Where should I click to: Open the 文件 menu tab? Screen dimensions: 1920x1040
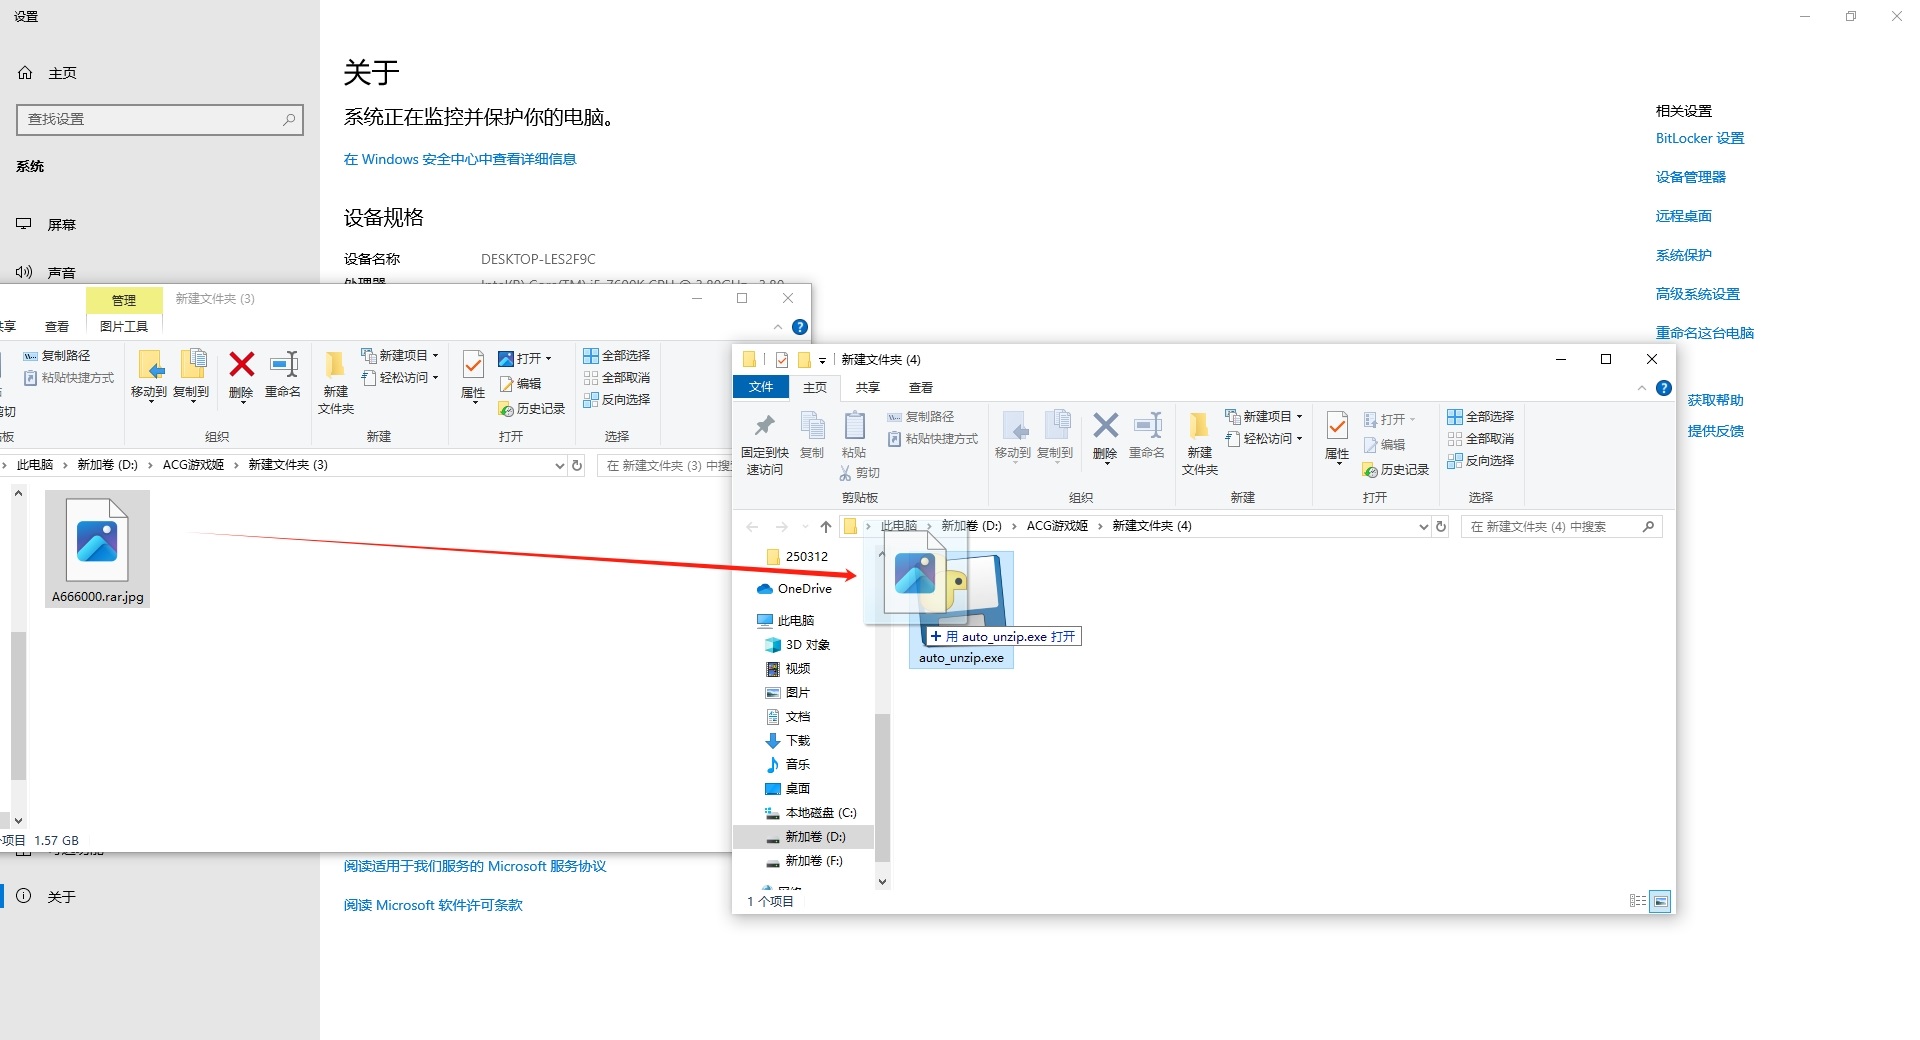coord(761,388)
